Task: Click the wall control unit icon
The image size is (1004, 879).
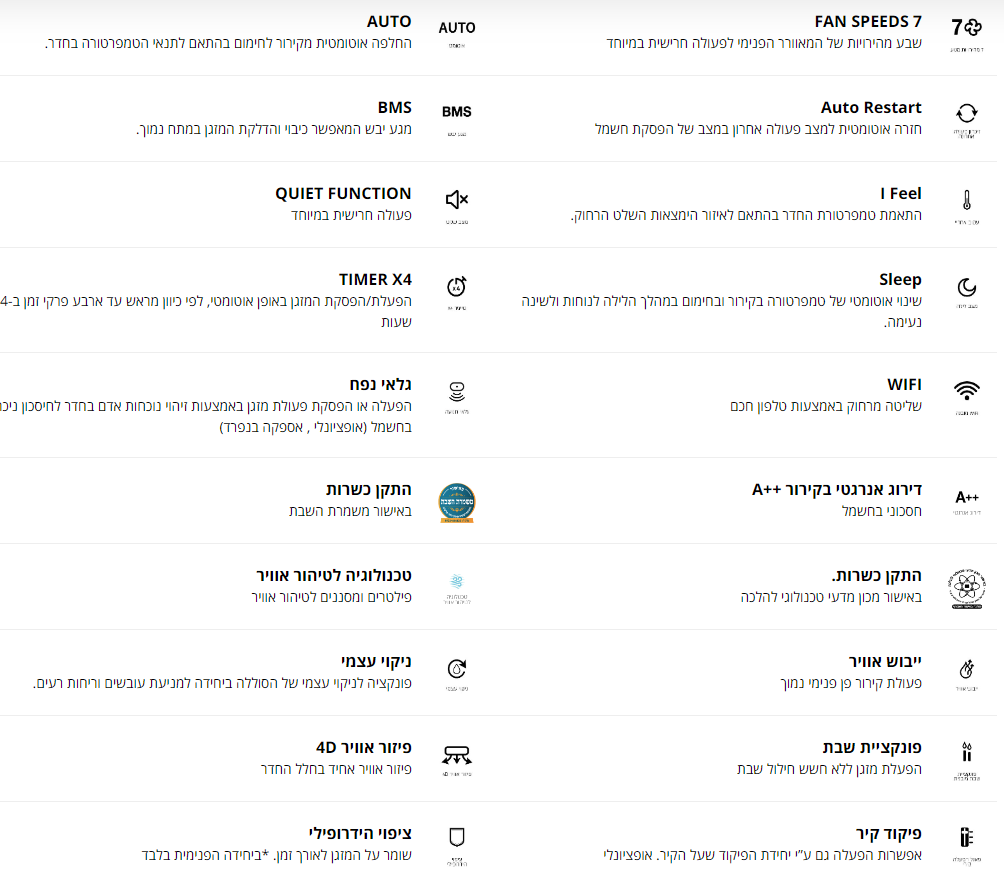Action: point(966,836)
